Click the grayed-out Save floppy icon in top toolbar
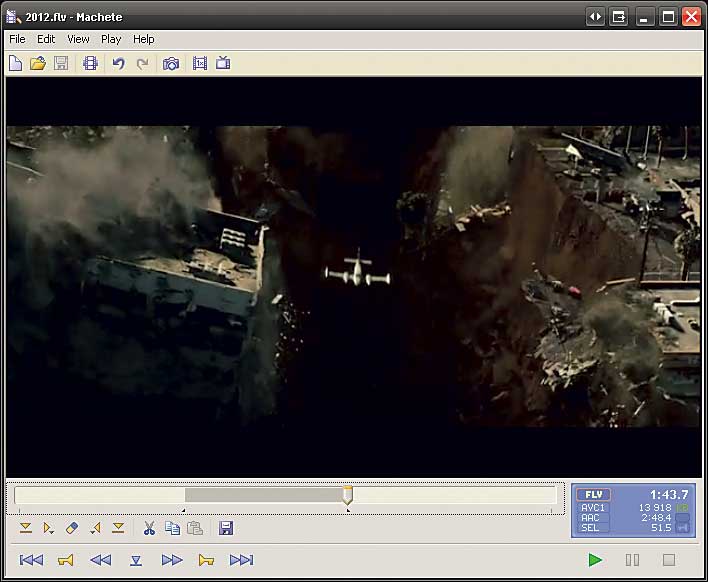 pyautogui.click(x=61, y=63)
